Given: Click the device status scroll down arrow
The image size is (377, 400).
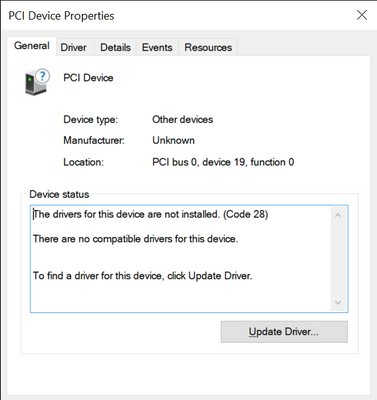Looking at the screenshot, I should coord(338,302).
